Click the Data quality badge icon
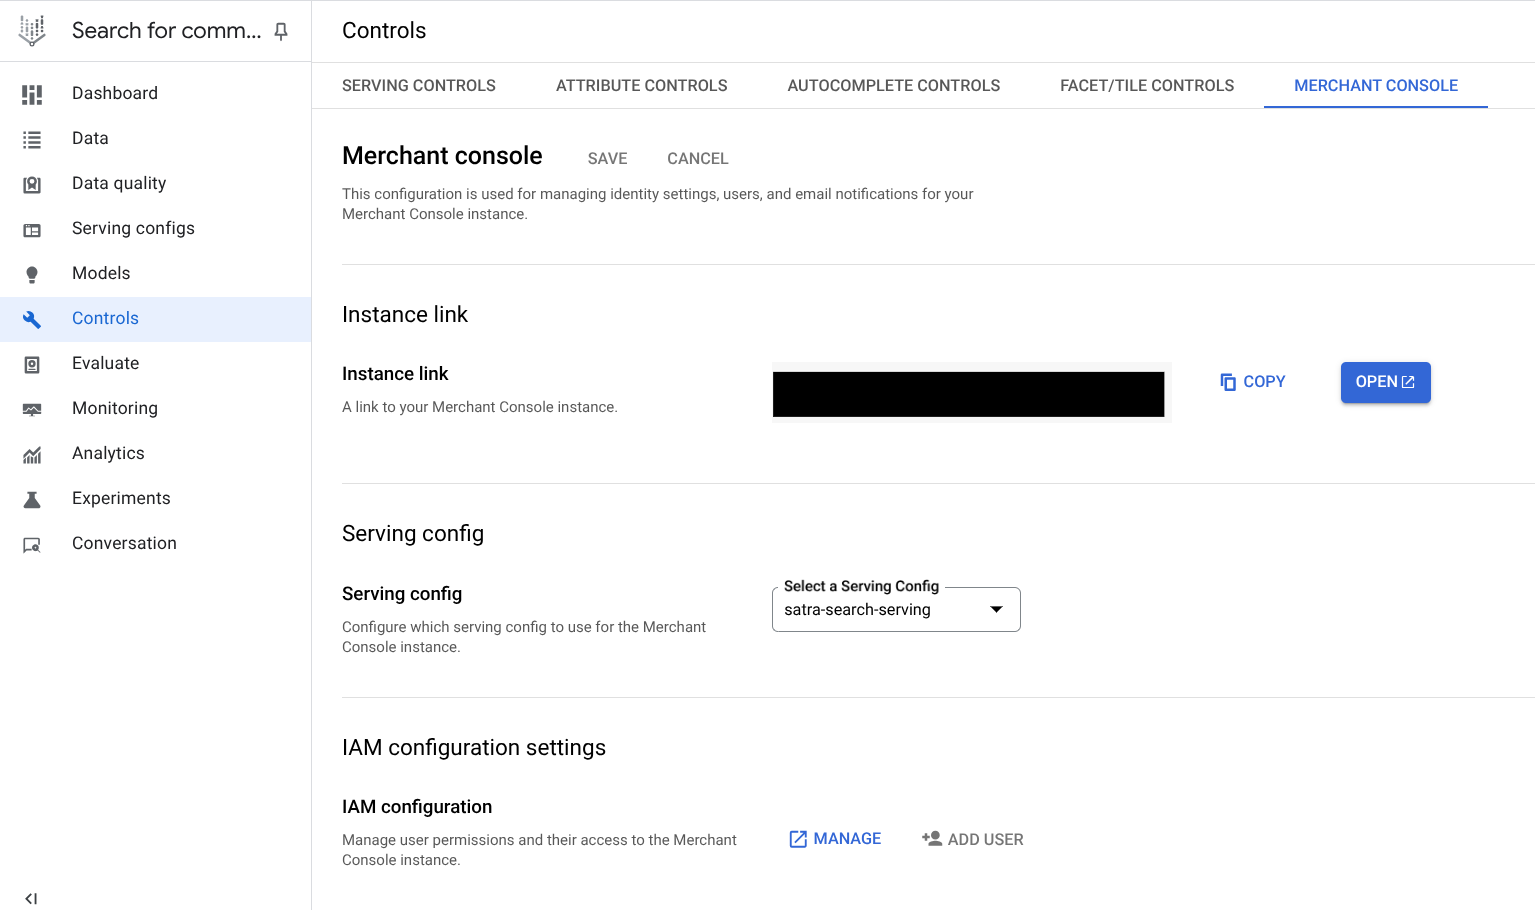1535x910 pixels. tap(31, 183)
